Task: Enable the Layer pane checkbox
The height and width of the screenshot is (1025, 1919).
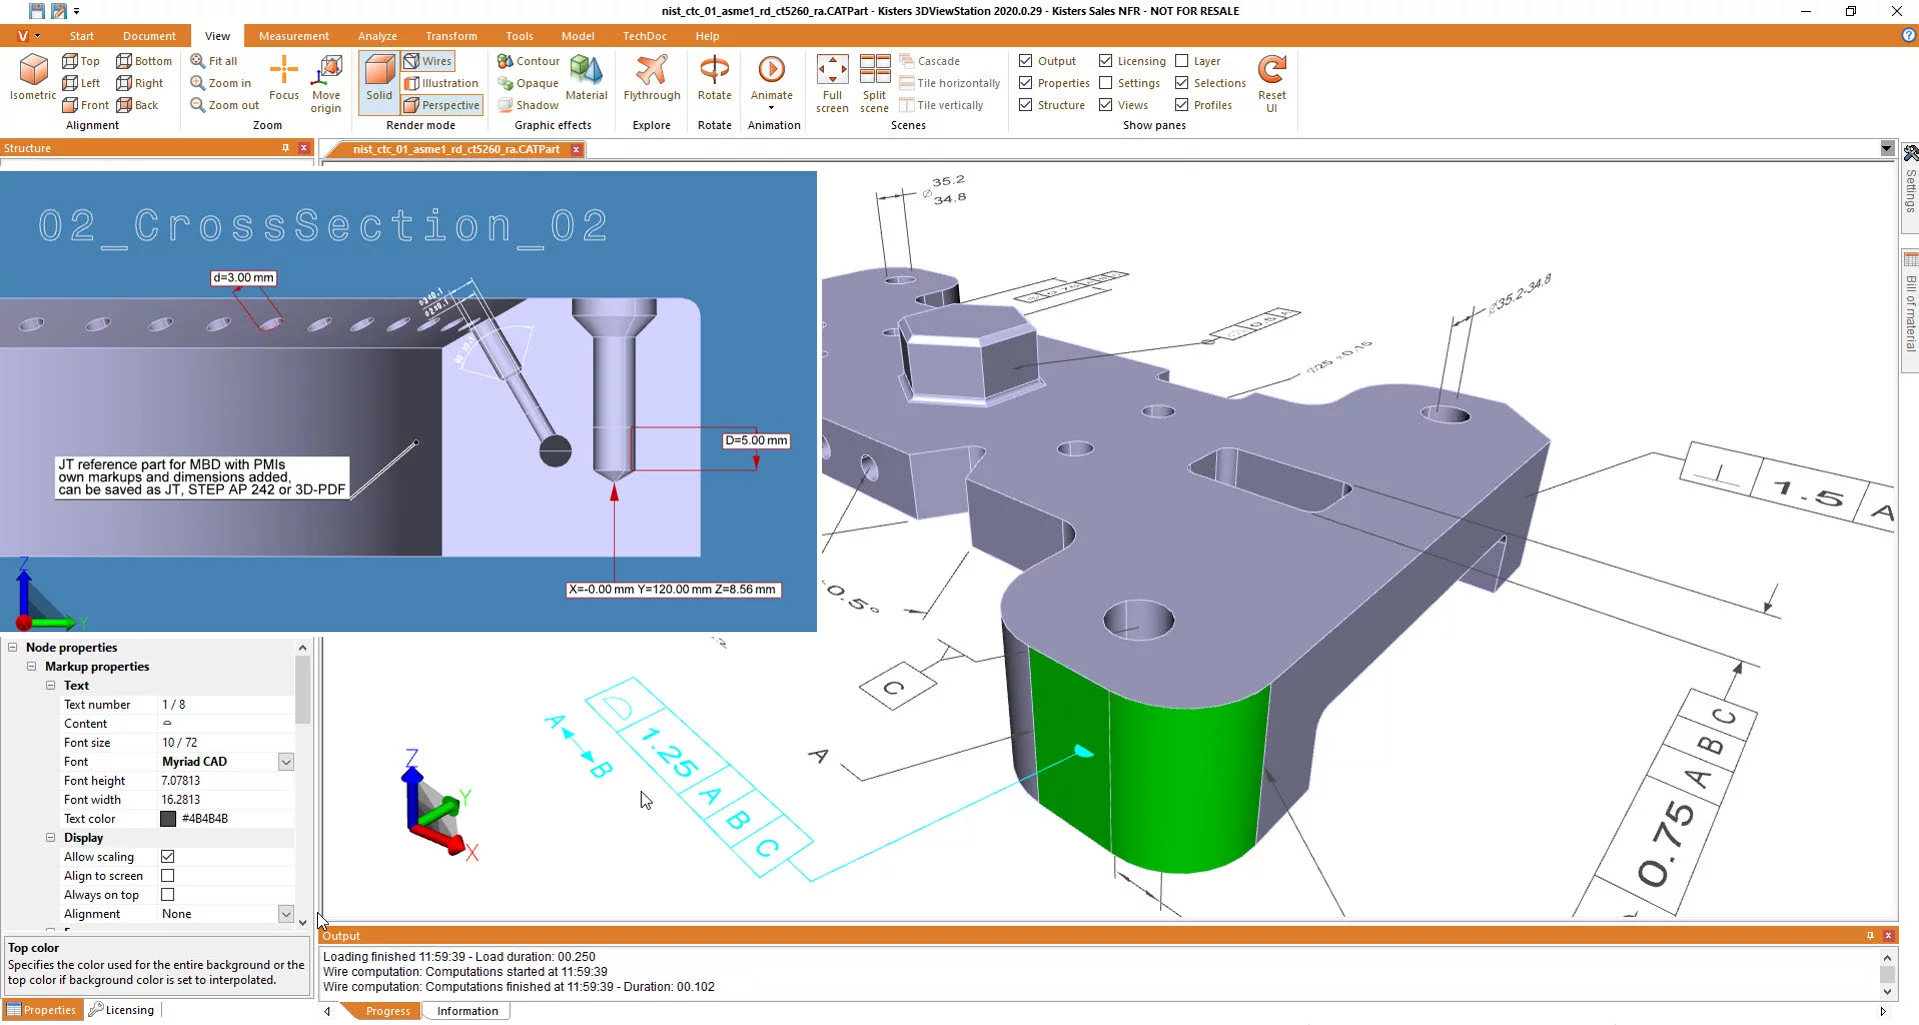Action: coord(1180,60)
